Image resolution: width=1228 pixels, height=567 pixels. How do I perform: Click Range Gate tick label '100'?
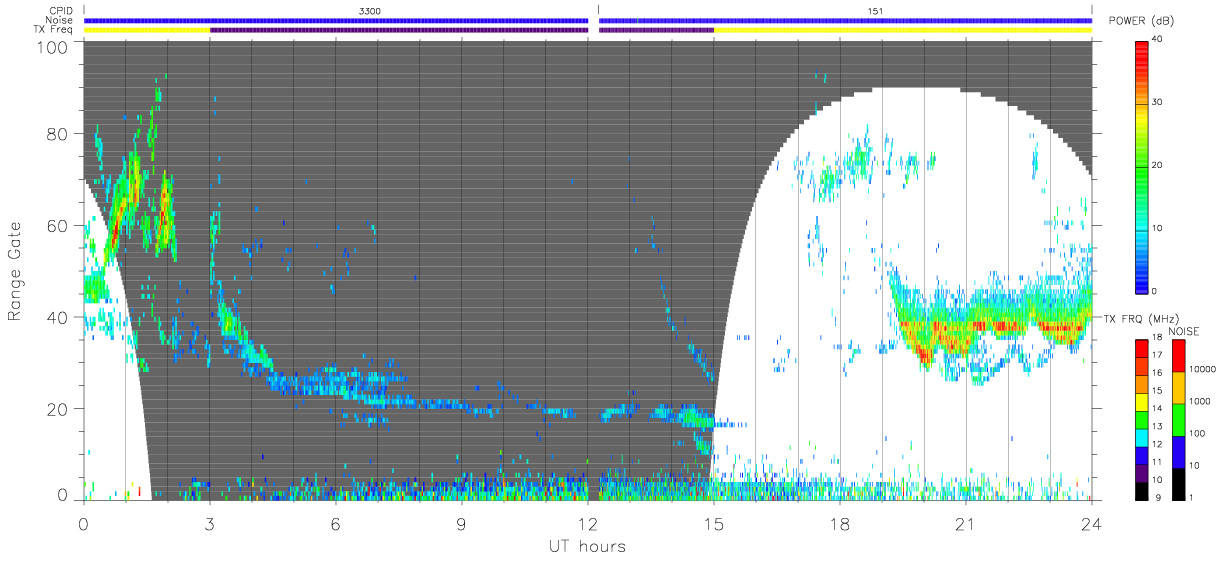pyautogui.click(x=52, y=46)
